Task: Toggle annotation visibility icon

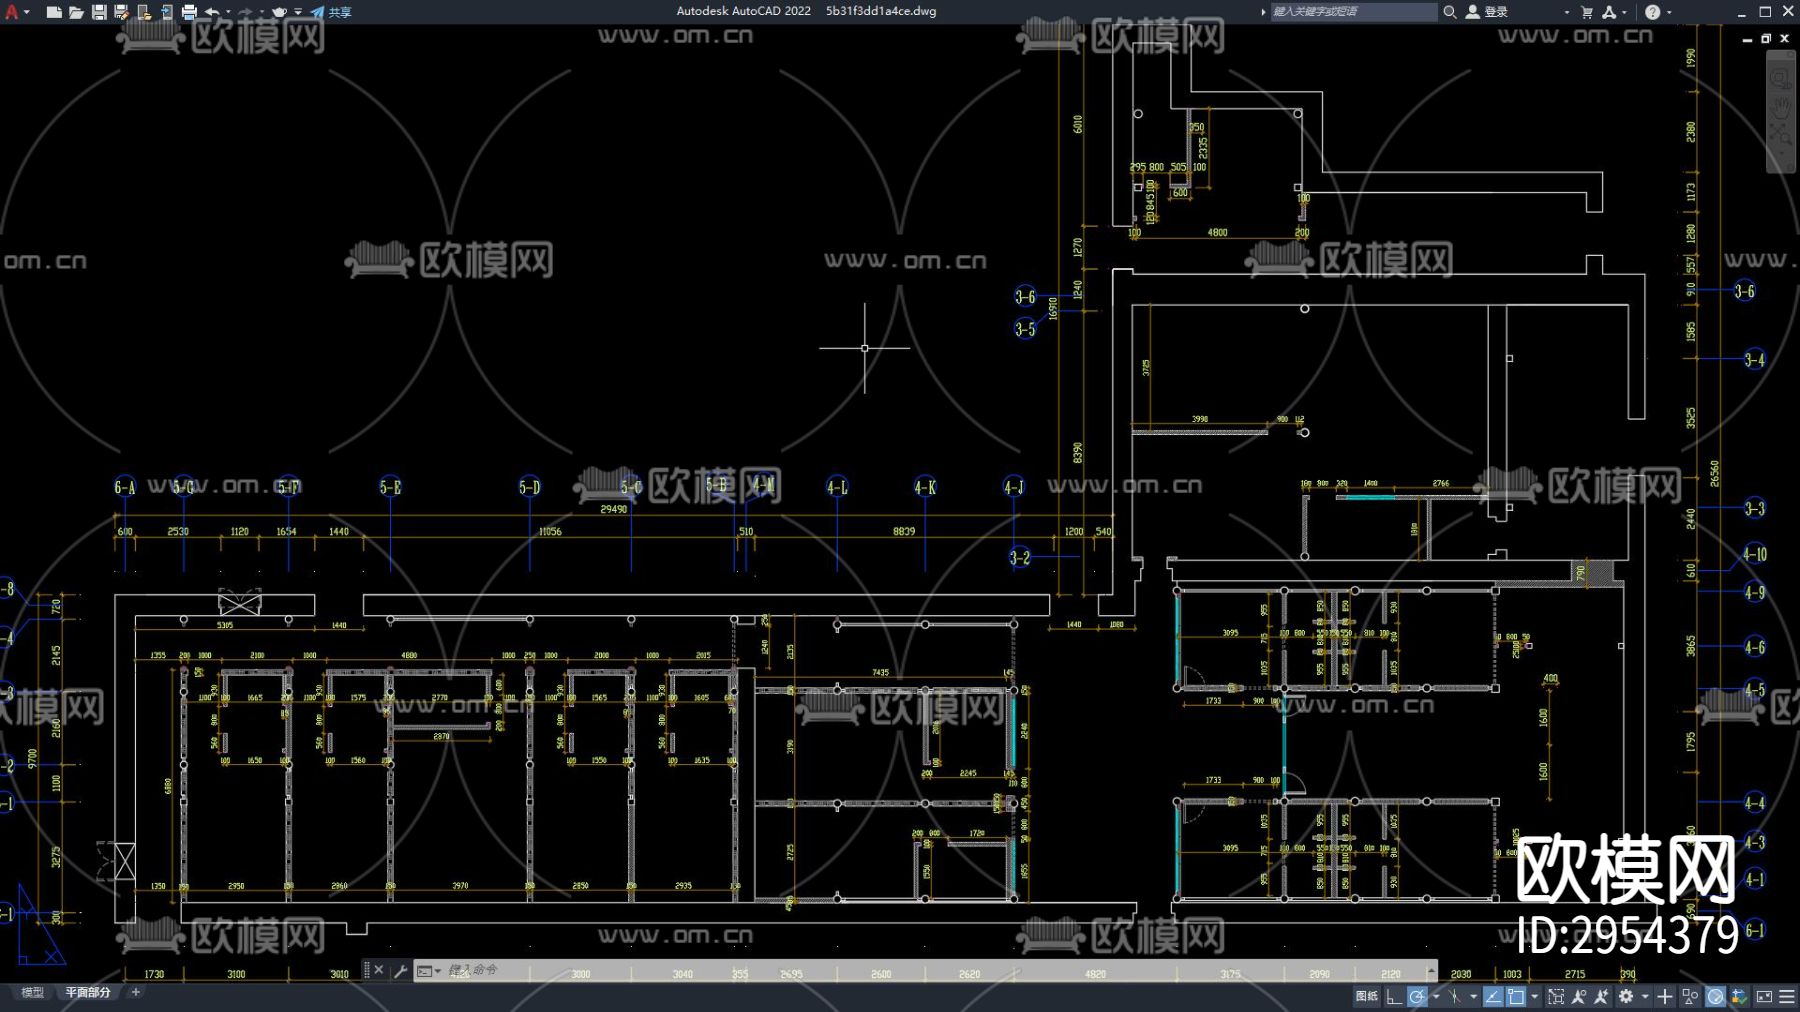Action: [x=1579, y=996]
